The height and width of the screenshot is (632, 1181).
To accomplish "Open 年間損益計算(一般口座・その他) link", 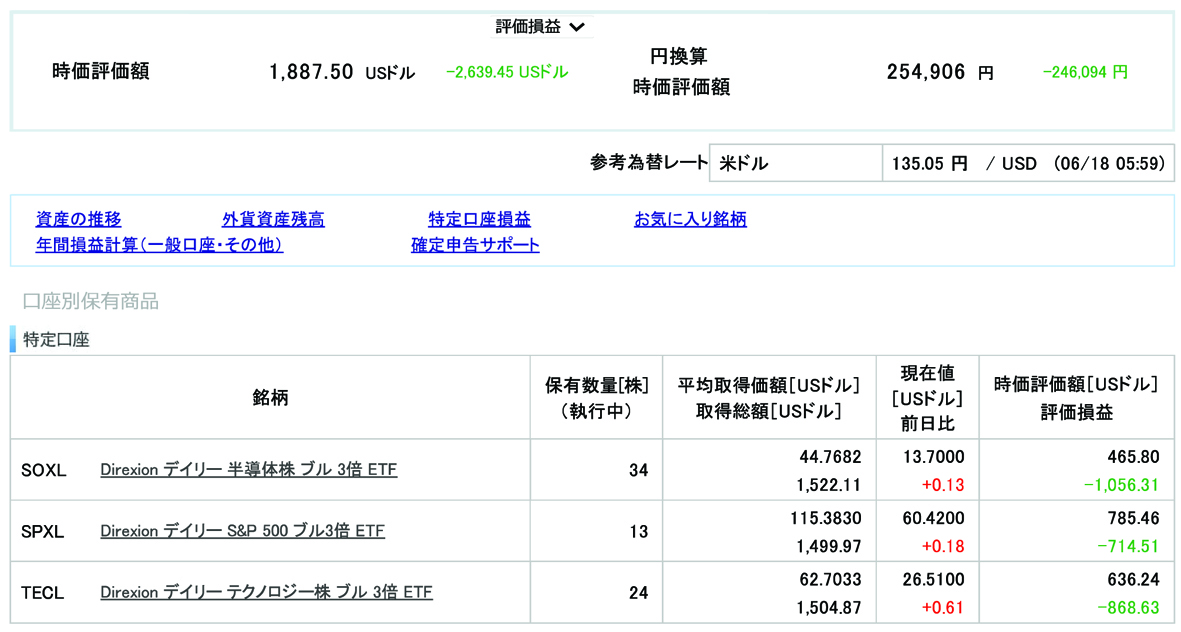I will pos(159,245).
